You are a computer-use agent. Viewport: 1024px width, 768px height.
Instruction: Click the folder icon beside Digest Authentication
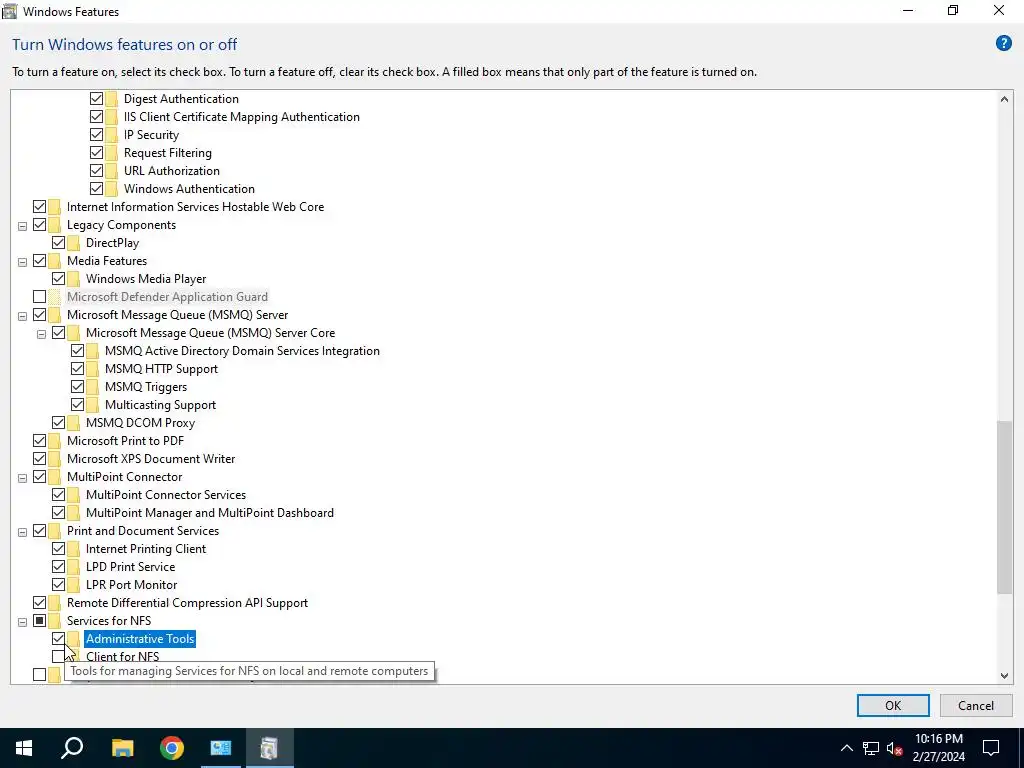112,99
